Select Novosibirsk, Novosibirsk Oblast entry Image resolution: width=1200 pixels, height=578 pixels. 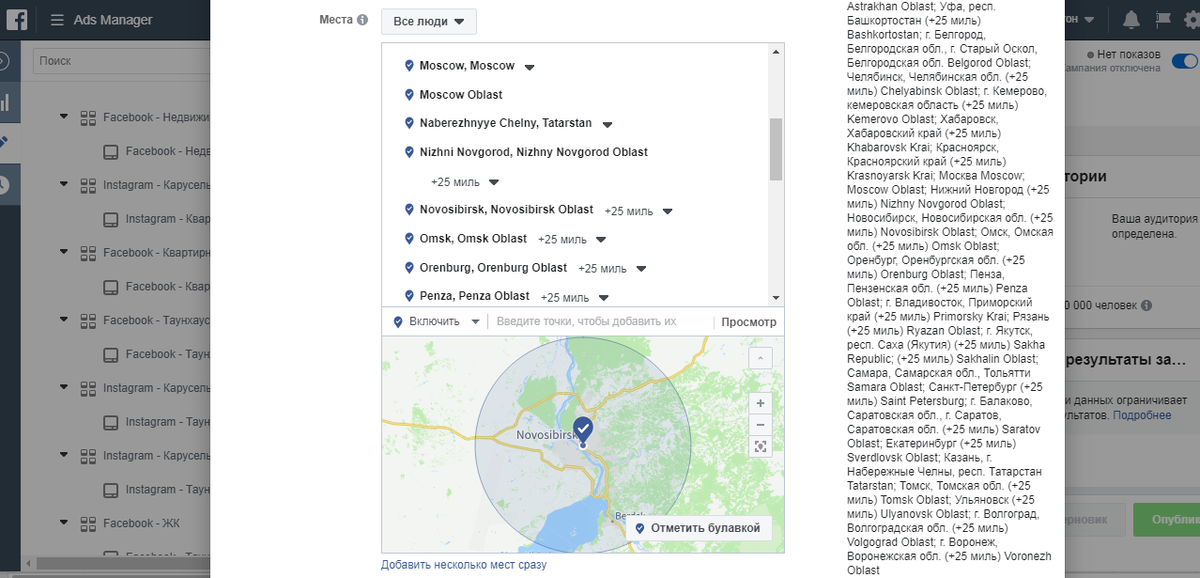(506, 210)
